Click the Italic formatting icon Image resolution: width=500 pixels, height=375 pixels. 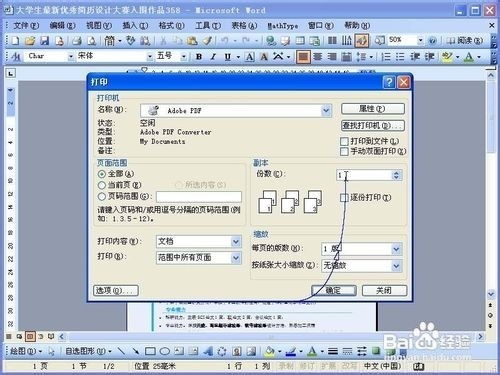[x=213, y=57]
